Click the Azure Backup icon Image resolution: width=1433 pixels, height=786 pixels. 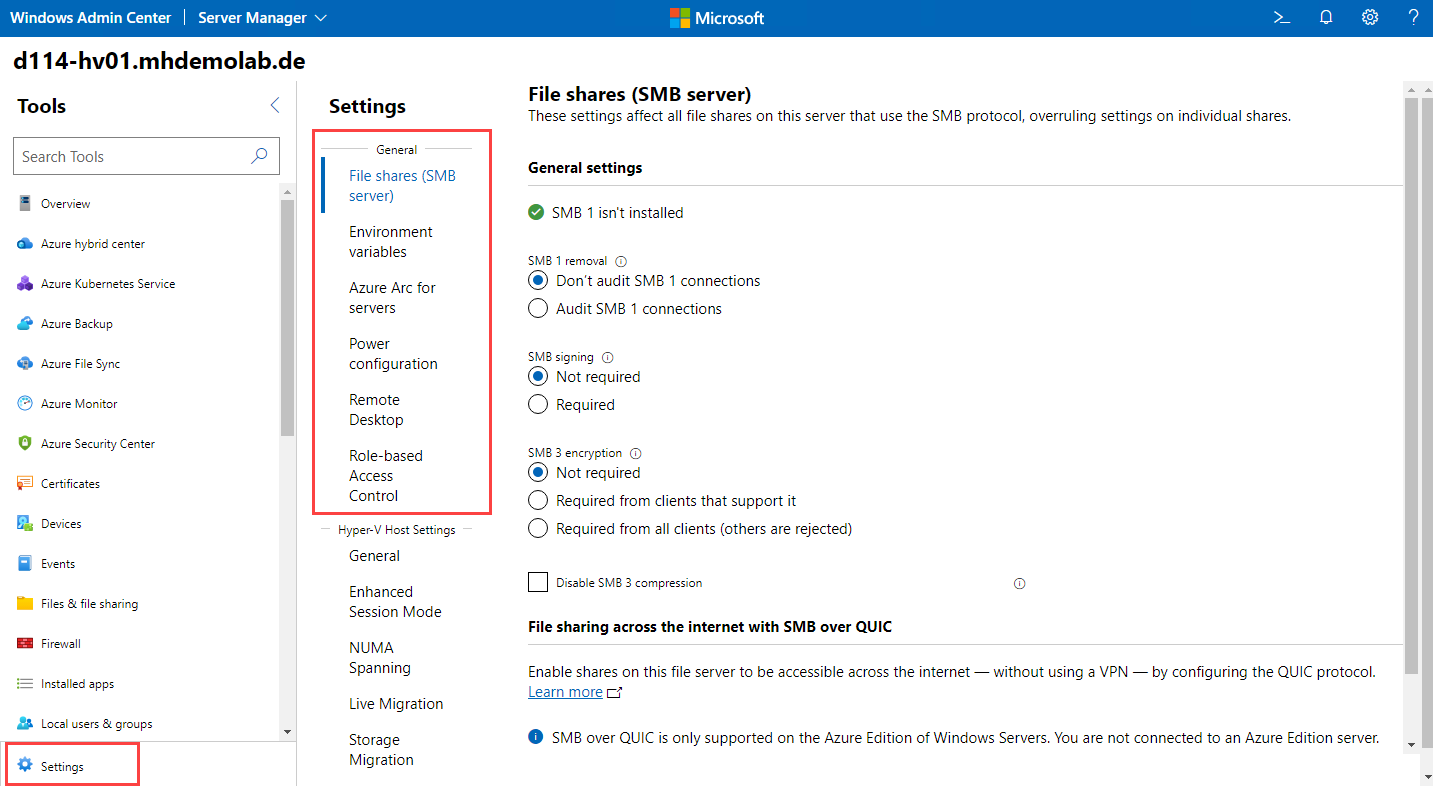point(25,323)
